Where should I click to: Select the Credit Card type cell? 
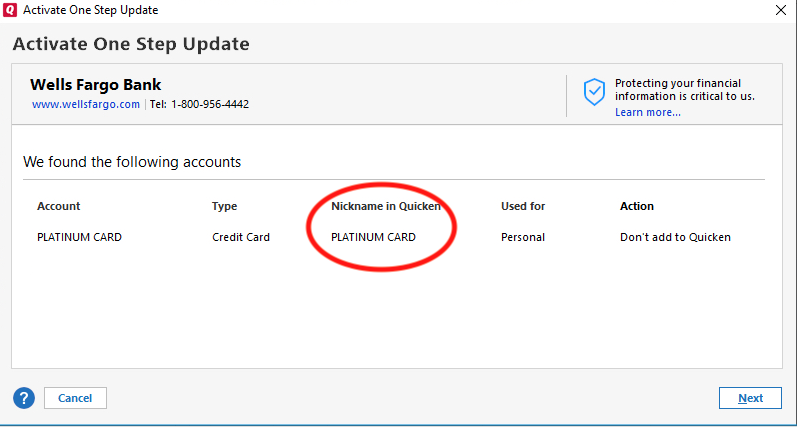pos(240,237)
